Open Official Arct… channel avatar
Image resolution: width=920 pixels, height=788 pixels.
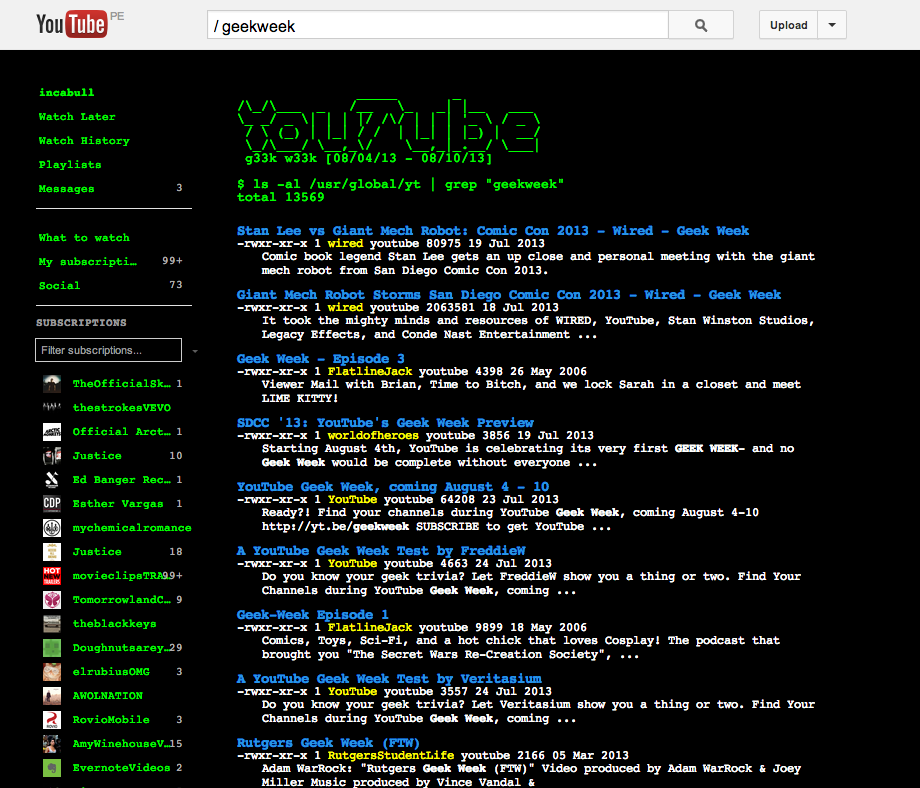pyautogui.click(x=52, y=432)
